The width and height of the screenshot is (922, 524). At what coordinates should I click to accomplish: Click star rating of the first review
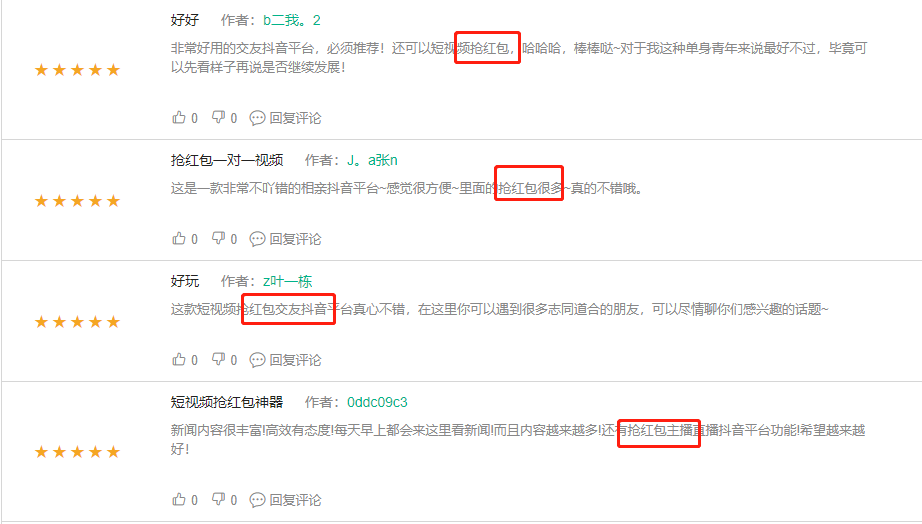(x=77, y=70)
